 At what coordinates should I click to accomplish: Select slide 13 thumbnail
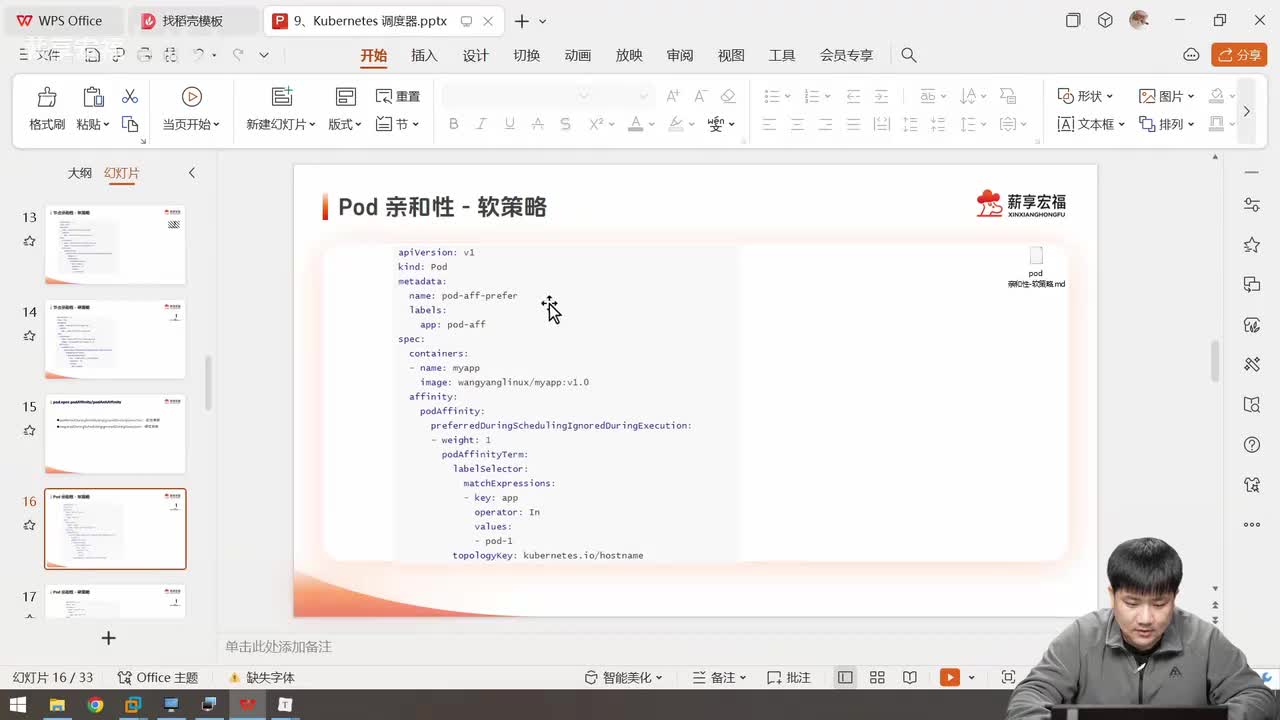(115, 245)
